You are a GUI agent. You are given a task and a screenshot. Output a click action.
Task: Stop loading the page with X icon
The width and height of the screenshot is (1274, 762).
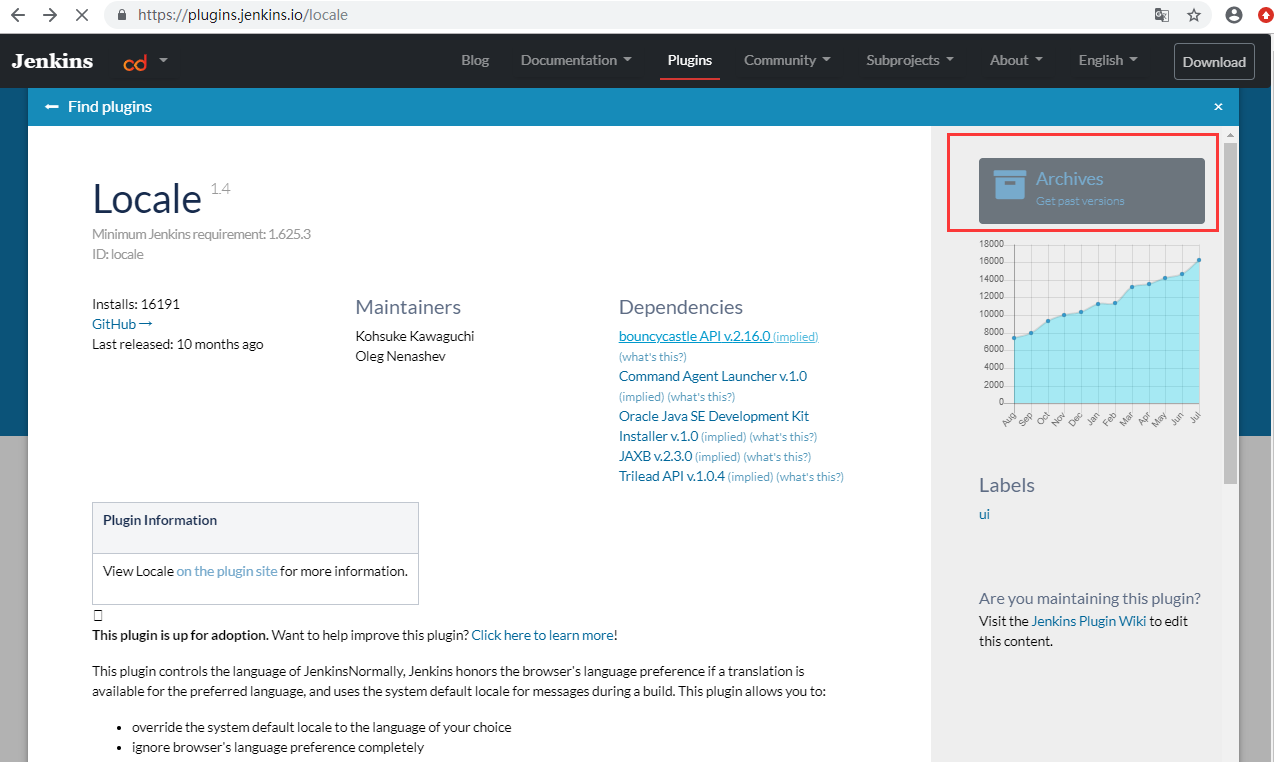(x=83, y=15)
